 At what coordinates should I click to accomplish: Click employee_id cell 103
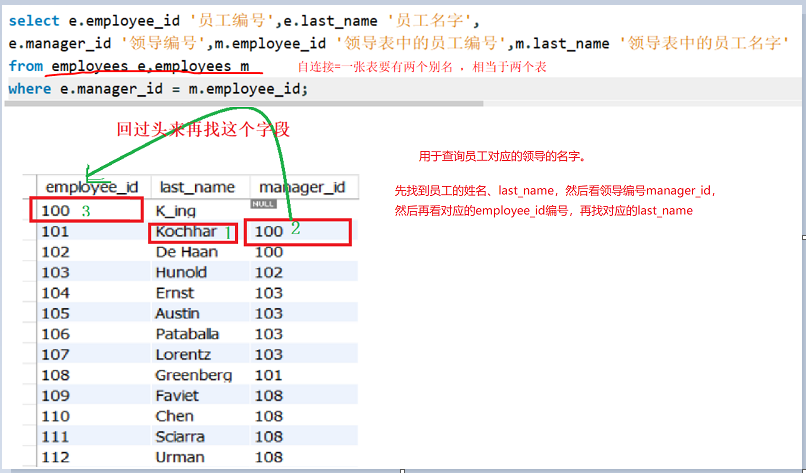coord(94,272)
